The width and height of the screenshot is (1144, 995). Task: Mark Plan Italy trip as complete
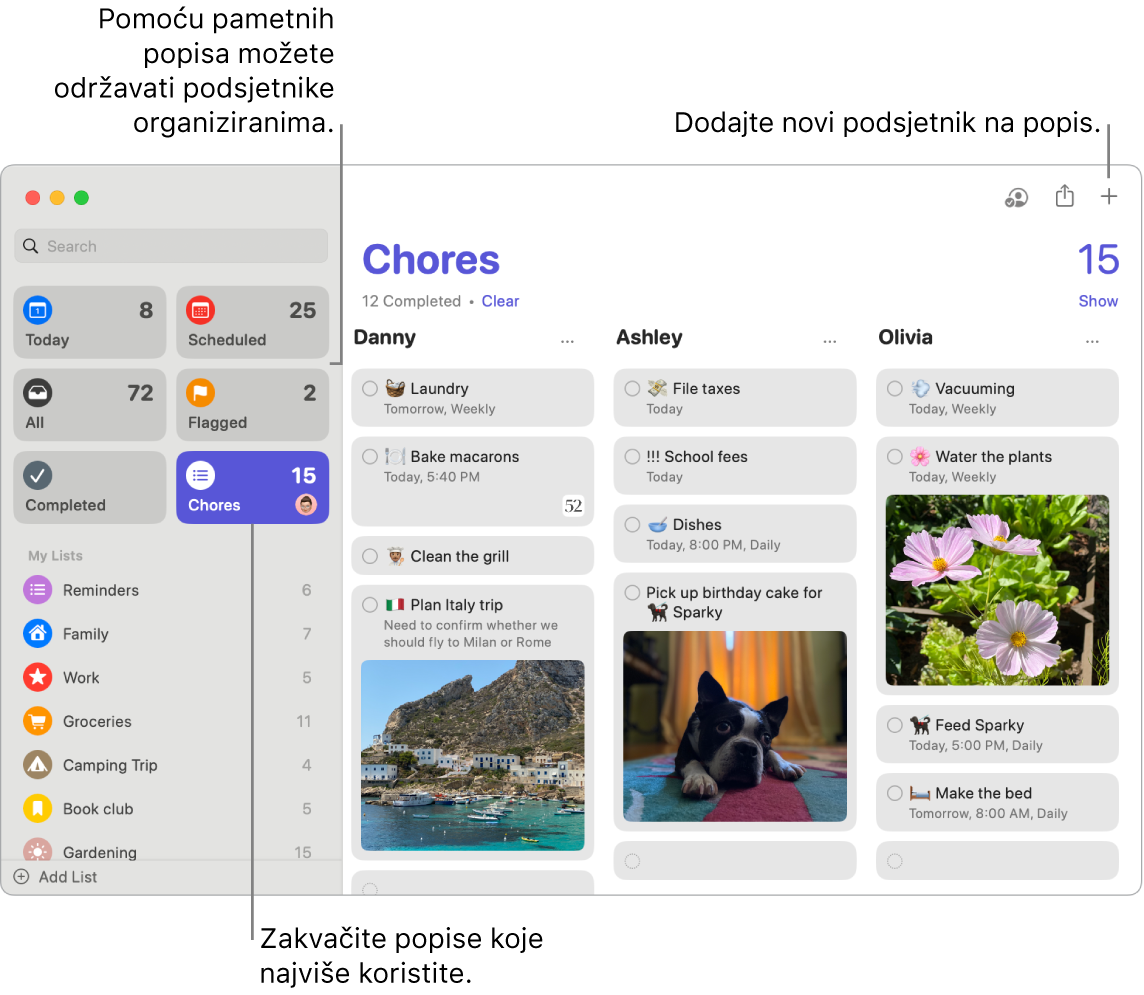pos(370,604)
